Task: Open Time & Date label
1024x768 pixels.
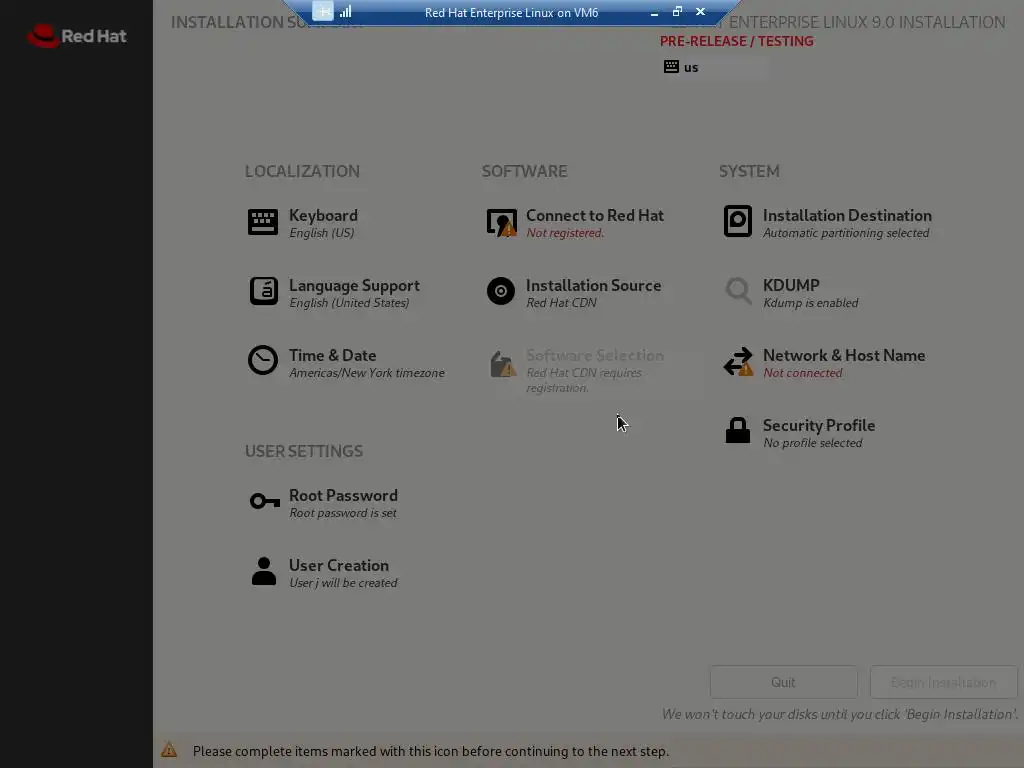Action: pos(332,355)
